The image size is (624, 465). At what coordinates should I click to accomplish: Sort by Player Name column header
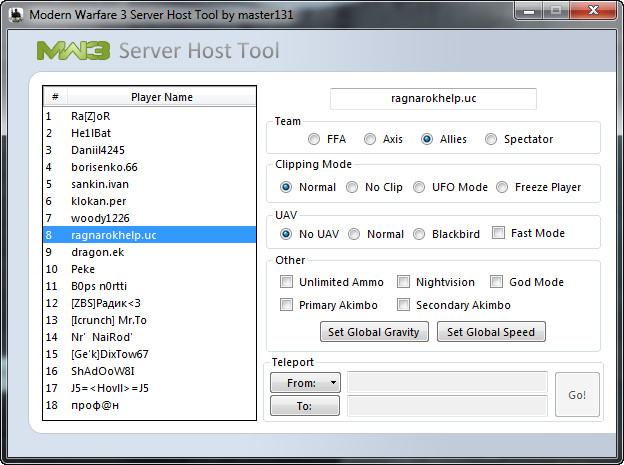162,97
